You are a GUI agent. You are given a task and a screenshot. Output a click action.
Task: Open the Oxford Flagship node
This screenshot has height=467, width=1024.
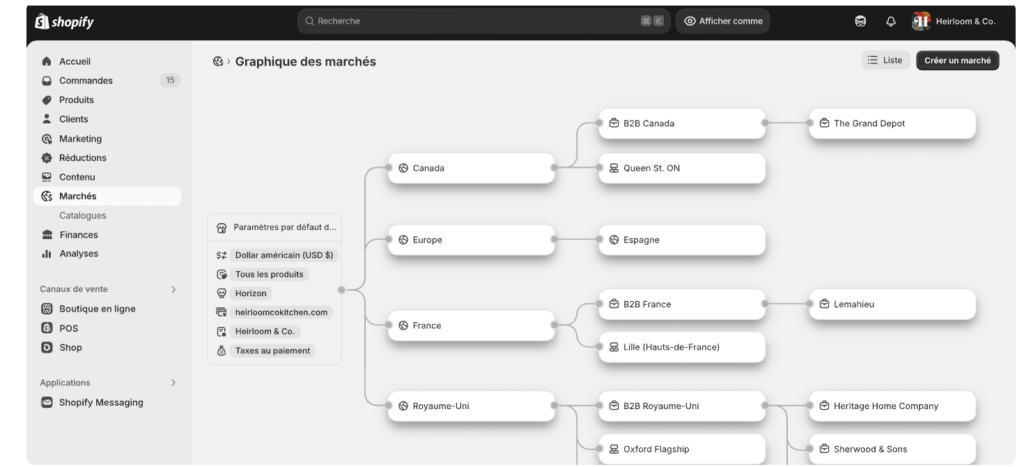[682, 449]
